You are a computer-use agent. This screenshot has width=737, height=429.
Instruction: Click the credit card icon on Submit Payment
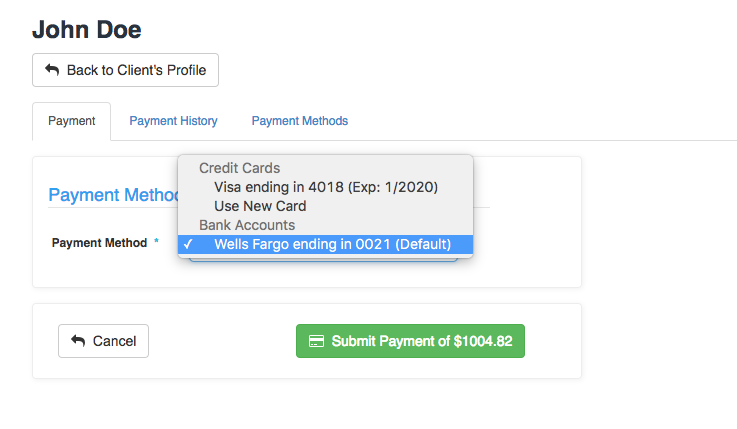316,341
